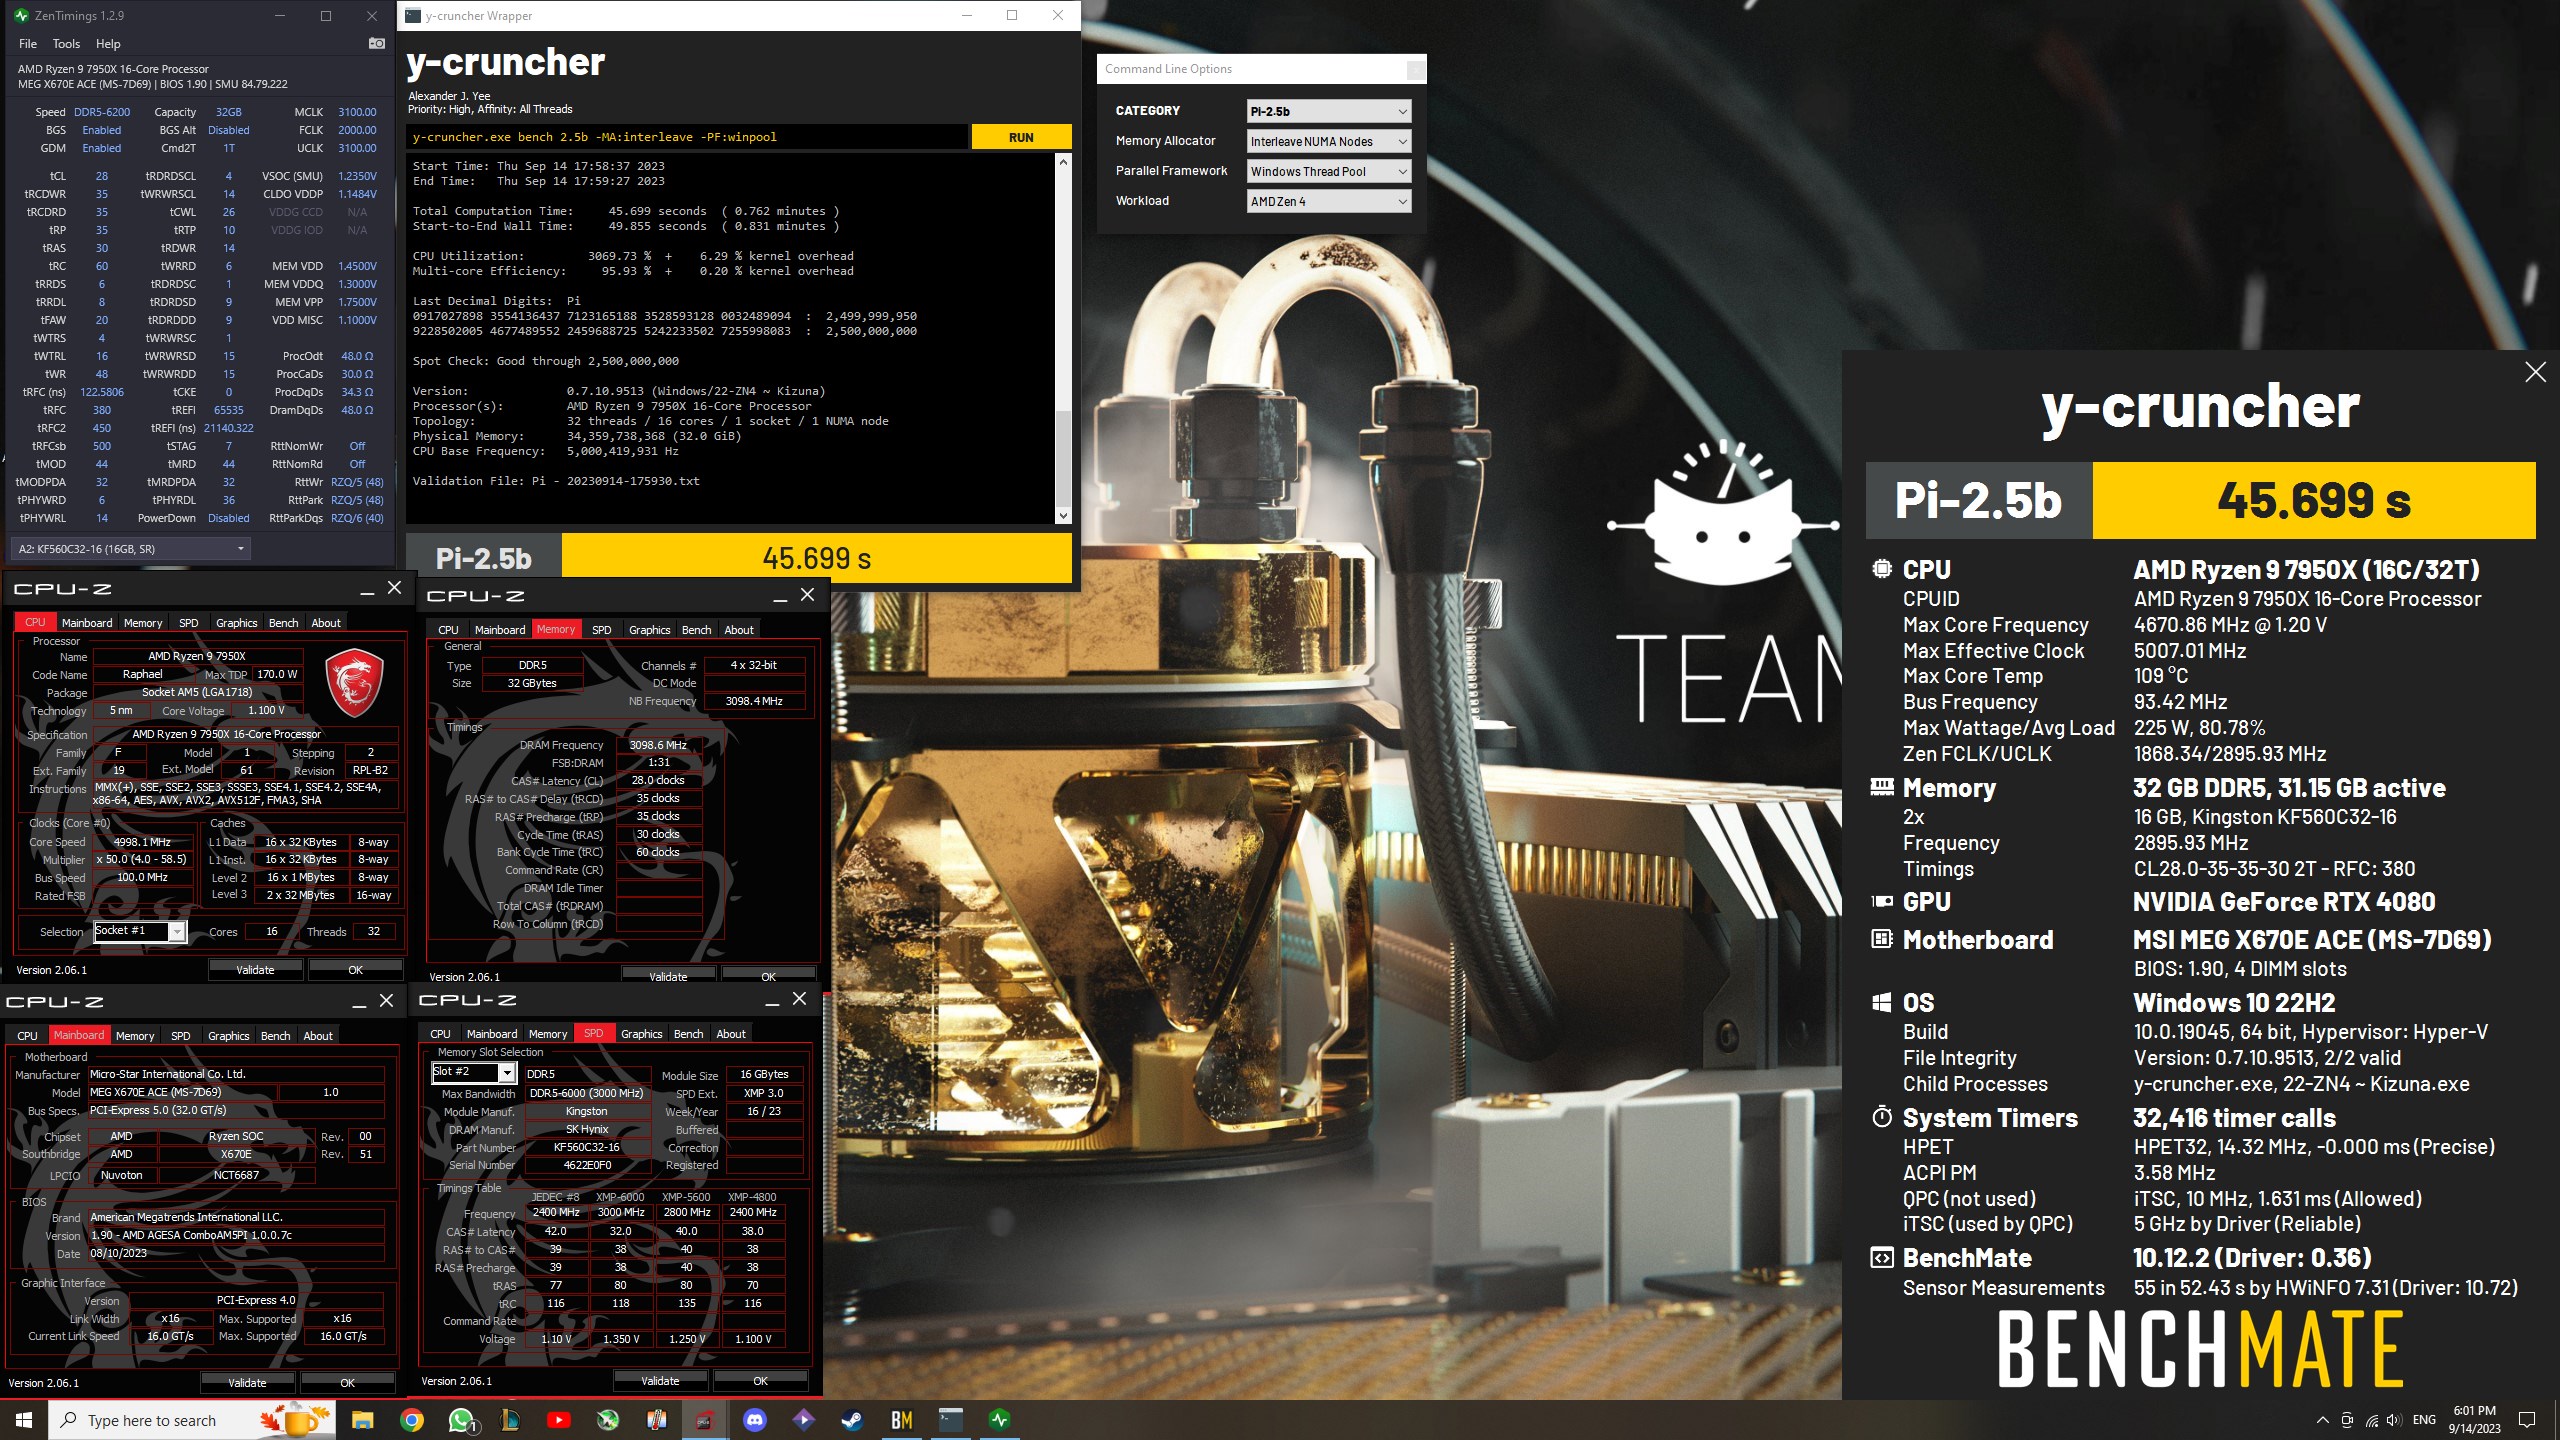Viewport: 2560px width, 1440px height.
Task: Click Validate in CPU-Z Mainboard window
Action: click(247, 1382)
